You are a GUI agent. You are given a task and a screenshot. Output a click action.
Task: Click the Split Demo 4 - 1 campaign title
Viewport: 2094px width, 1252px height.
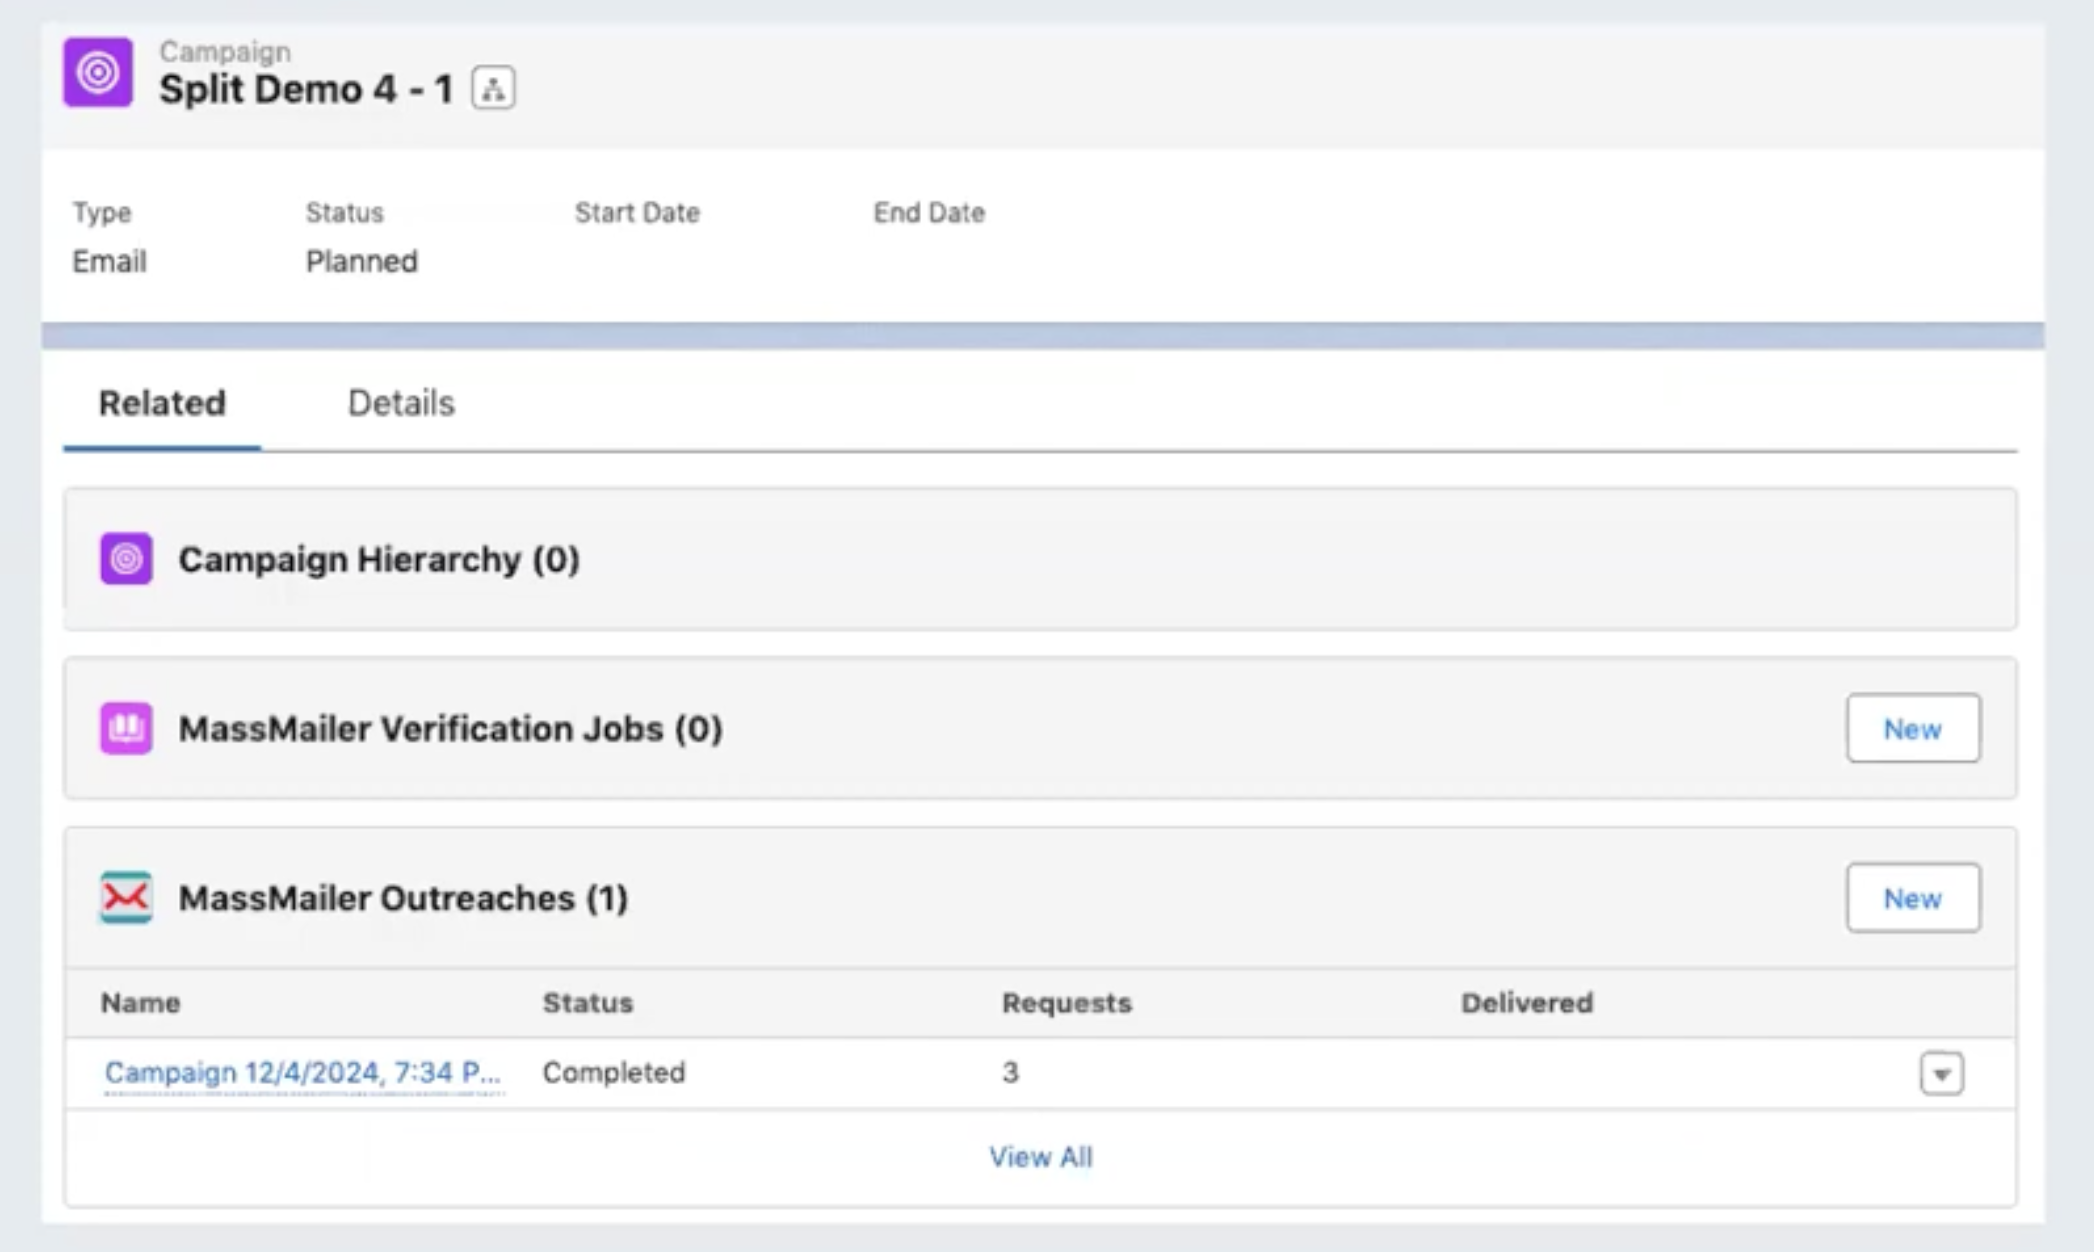point(306,89)
